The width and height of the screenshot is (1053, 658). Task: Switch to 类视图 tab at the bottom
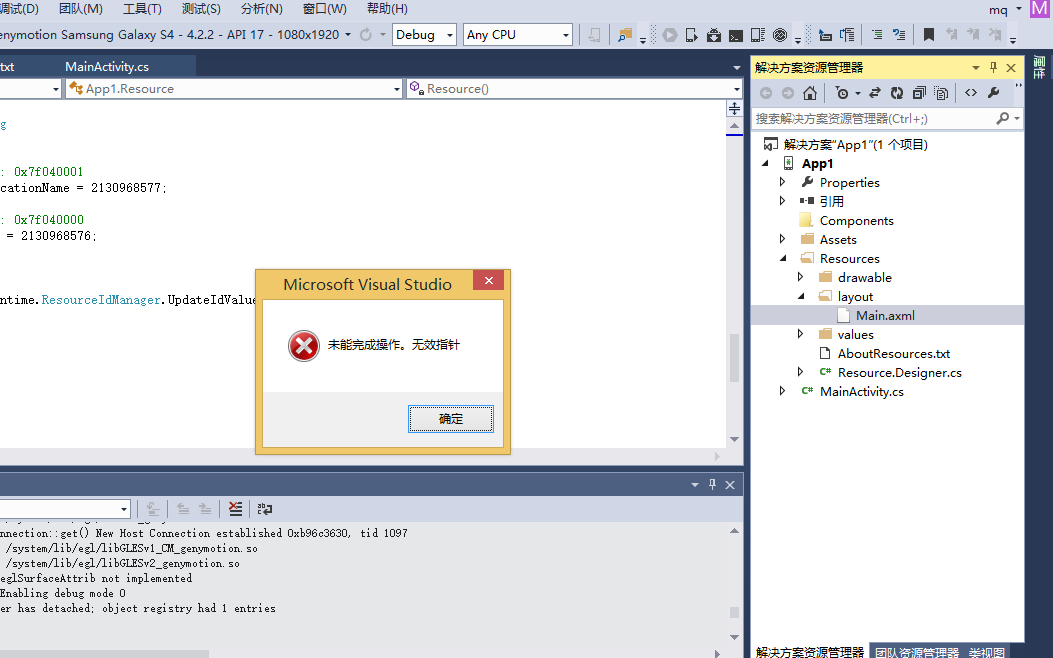(986, 652)
